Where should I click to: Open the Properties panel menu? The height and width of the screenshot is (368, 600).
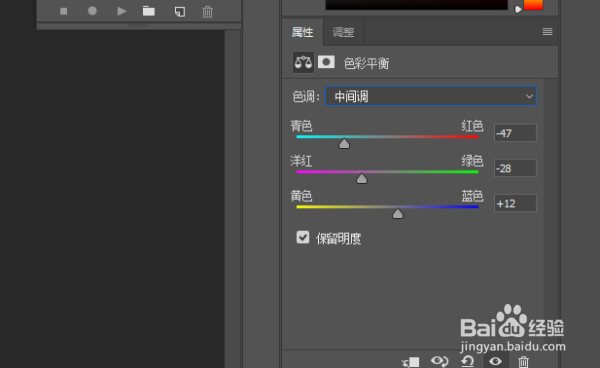click(547, 32)
